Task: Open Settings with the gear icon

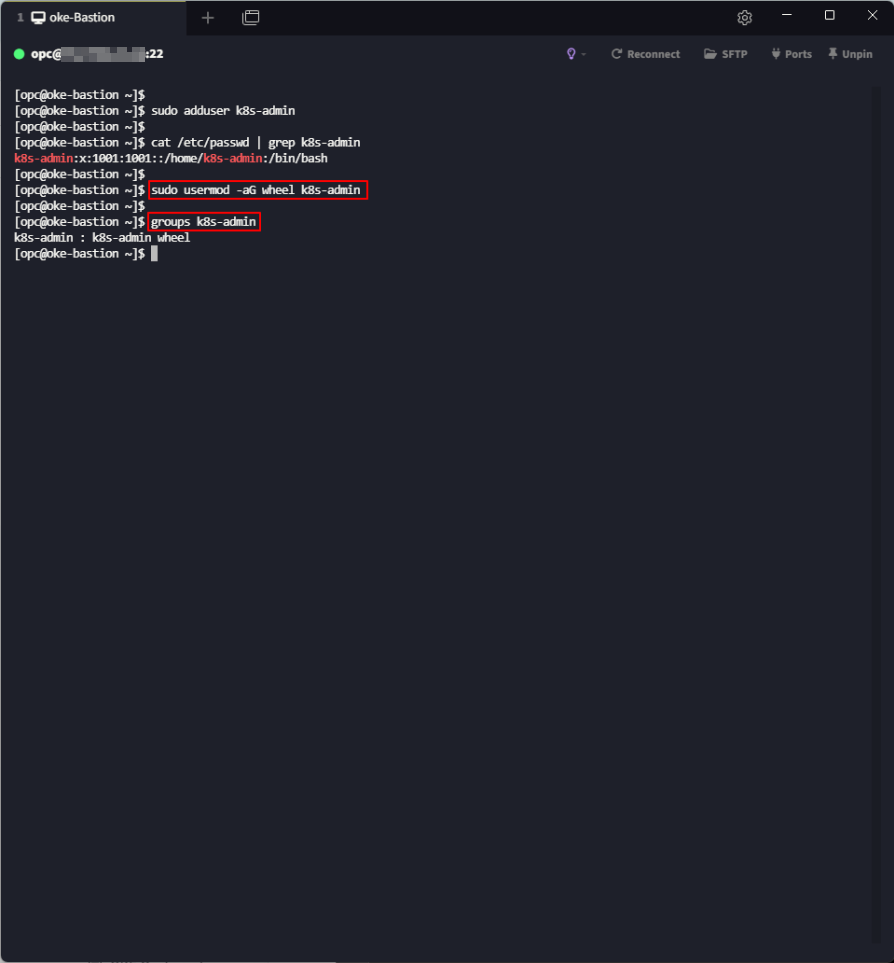Action: point(744,18)
